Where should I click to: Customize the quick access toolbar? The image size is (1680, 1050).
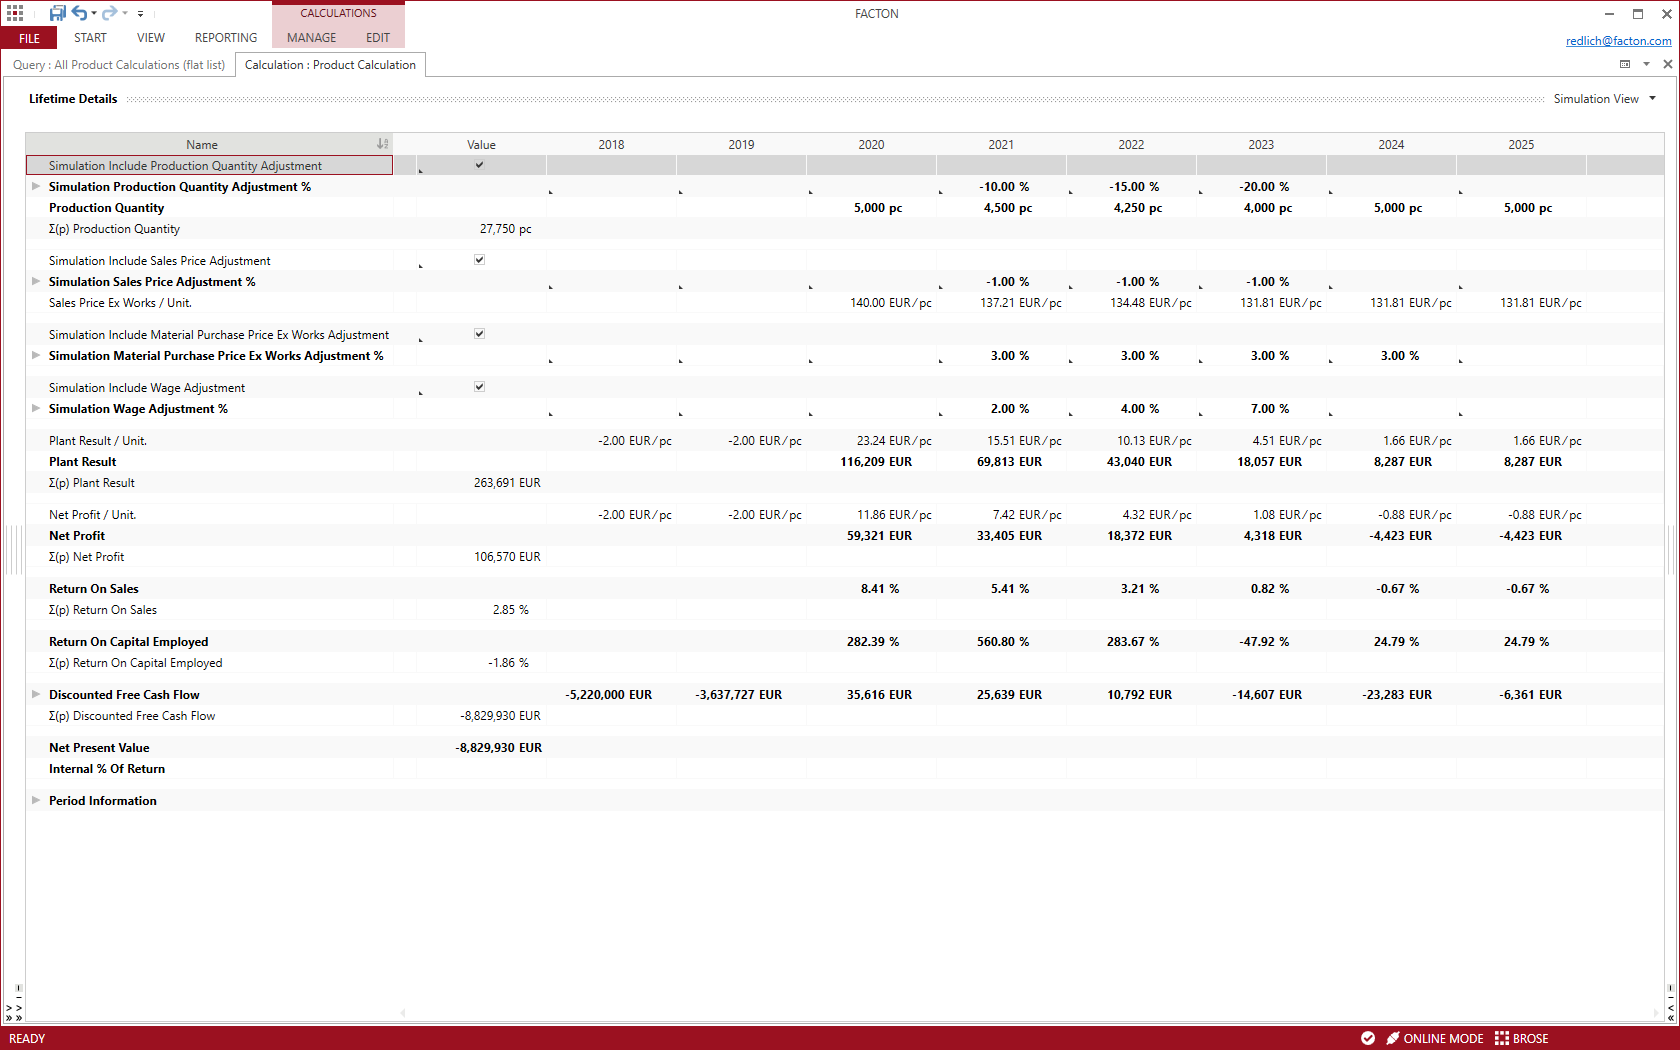click(141, 14)
